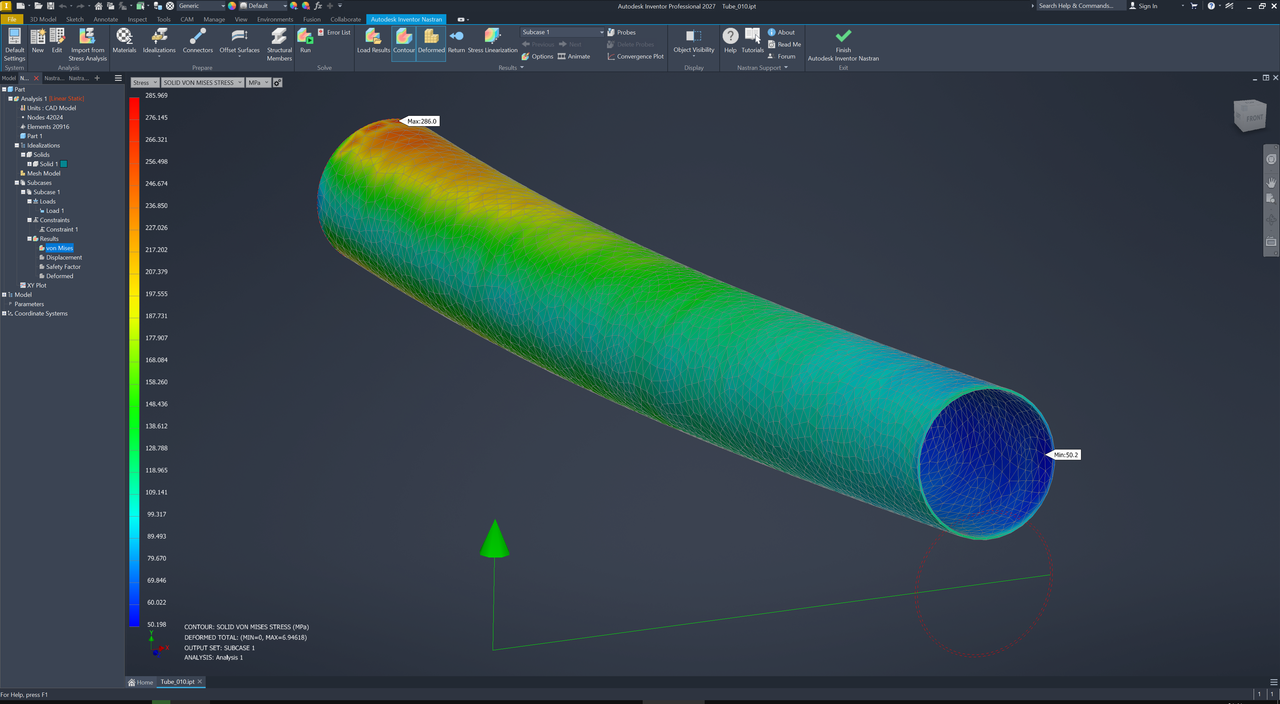
Task: Open Nastran Help
Action: pyautogui.click(x=730, y=41)
